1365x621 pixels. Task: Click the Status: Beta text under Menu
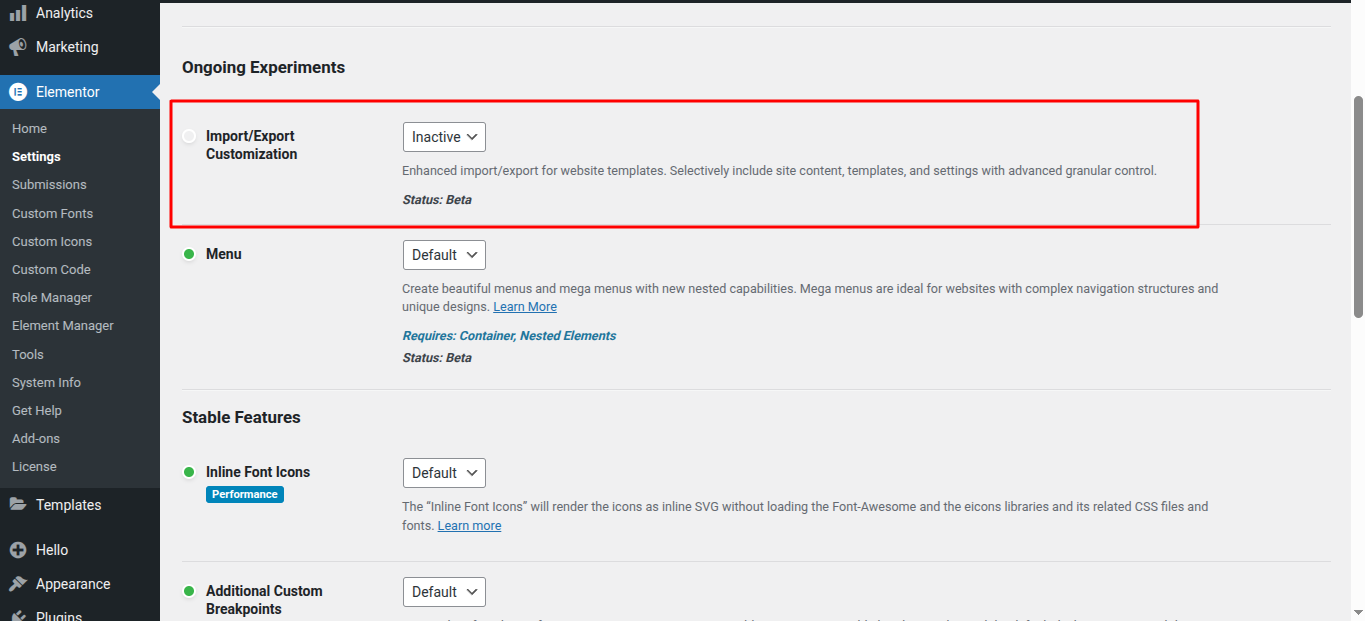pyautogui.click(x=437, y=358)
